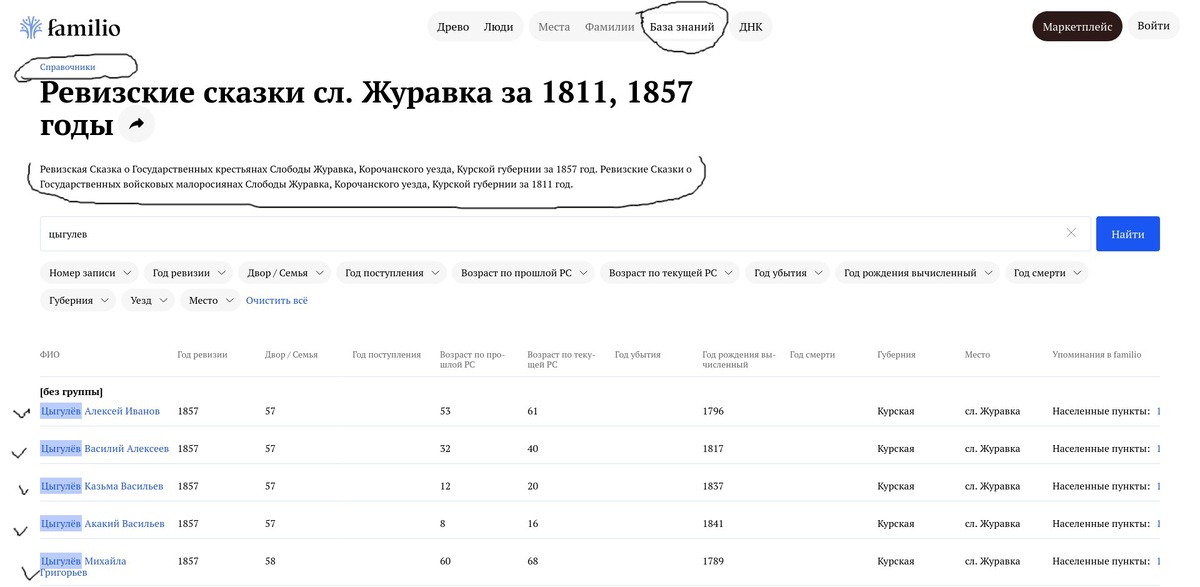Click Очистить всё to reset filters
The height and width of the screenshot is (587, 1200).
pyautogui.click(x=277, y=299)
